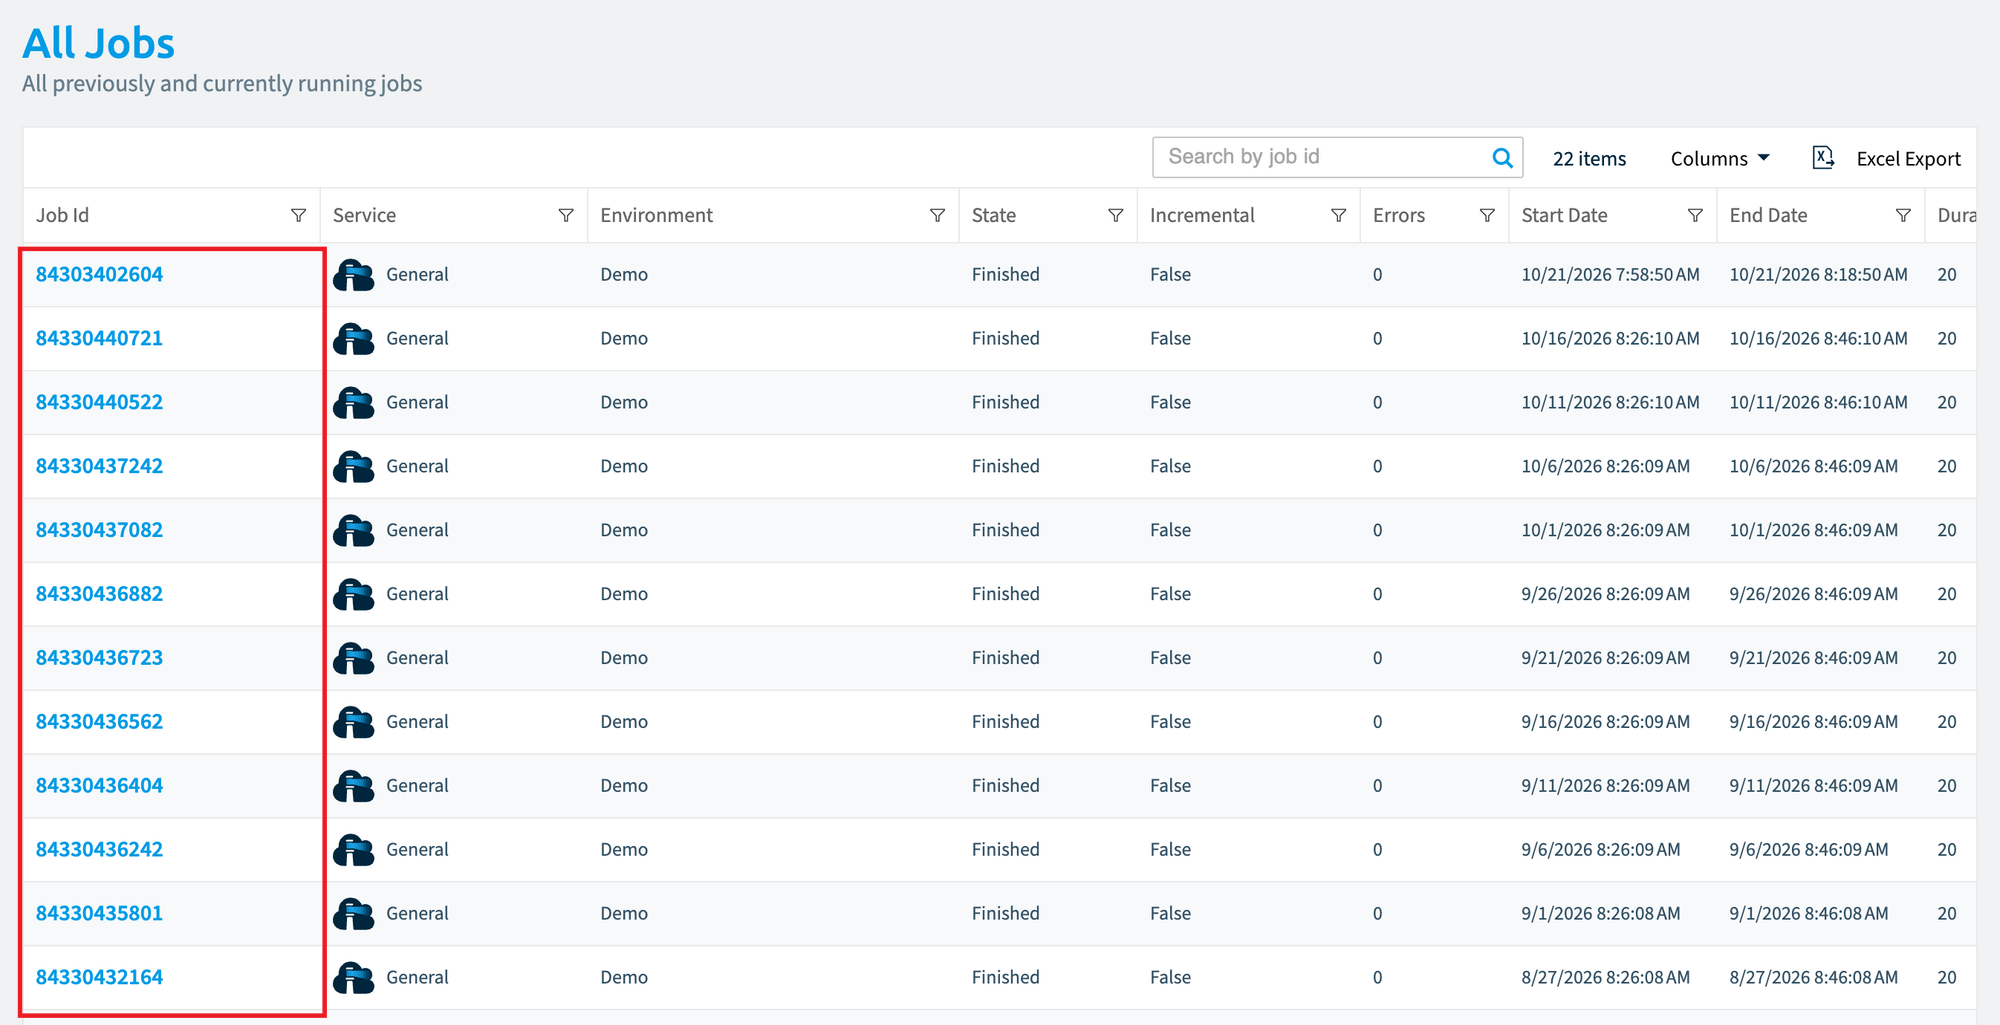Screen dimensions: 2000x1025
Task: Click end date 8/27/2026 8:46:08 AM
Action: 1813,977
